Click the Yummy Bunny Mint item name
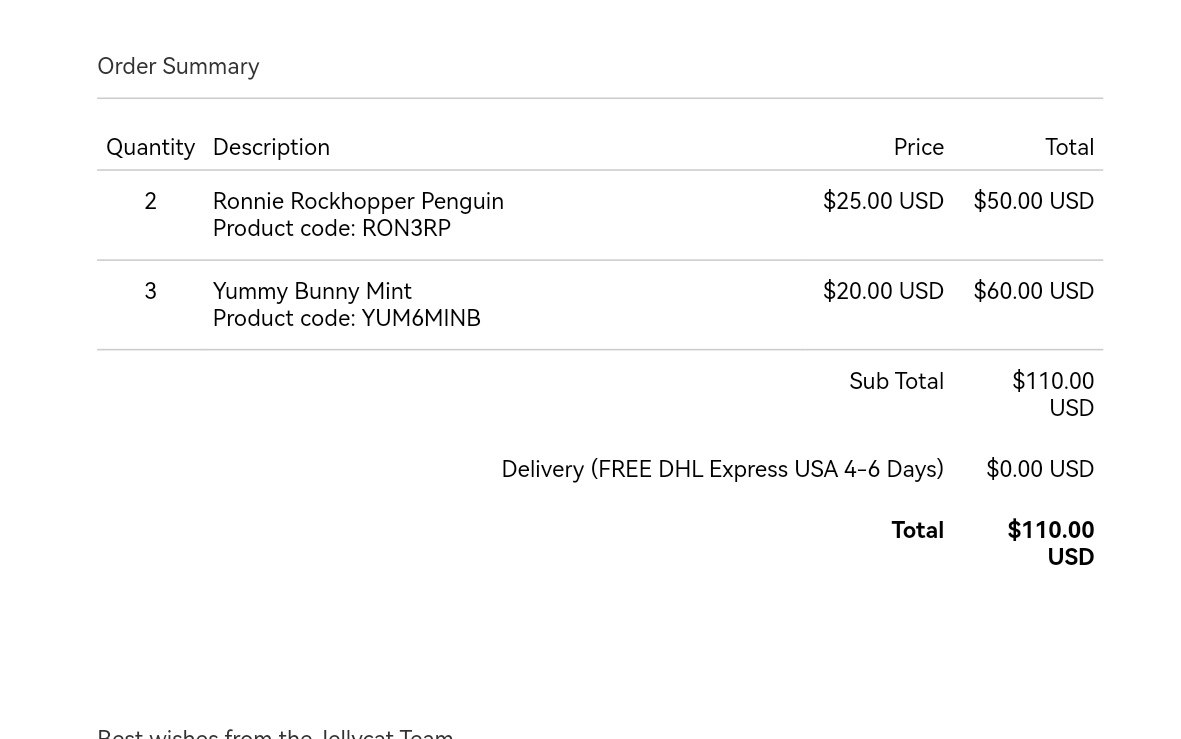The height and width of the screenshot is (739, 1181). point(312,291)
